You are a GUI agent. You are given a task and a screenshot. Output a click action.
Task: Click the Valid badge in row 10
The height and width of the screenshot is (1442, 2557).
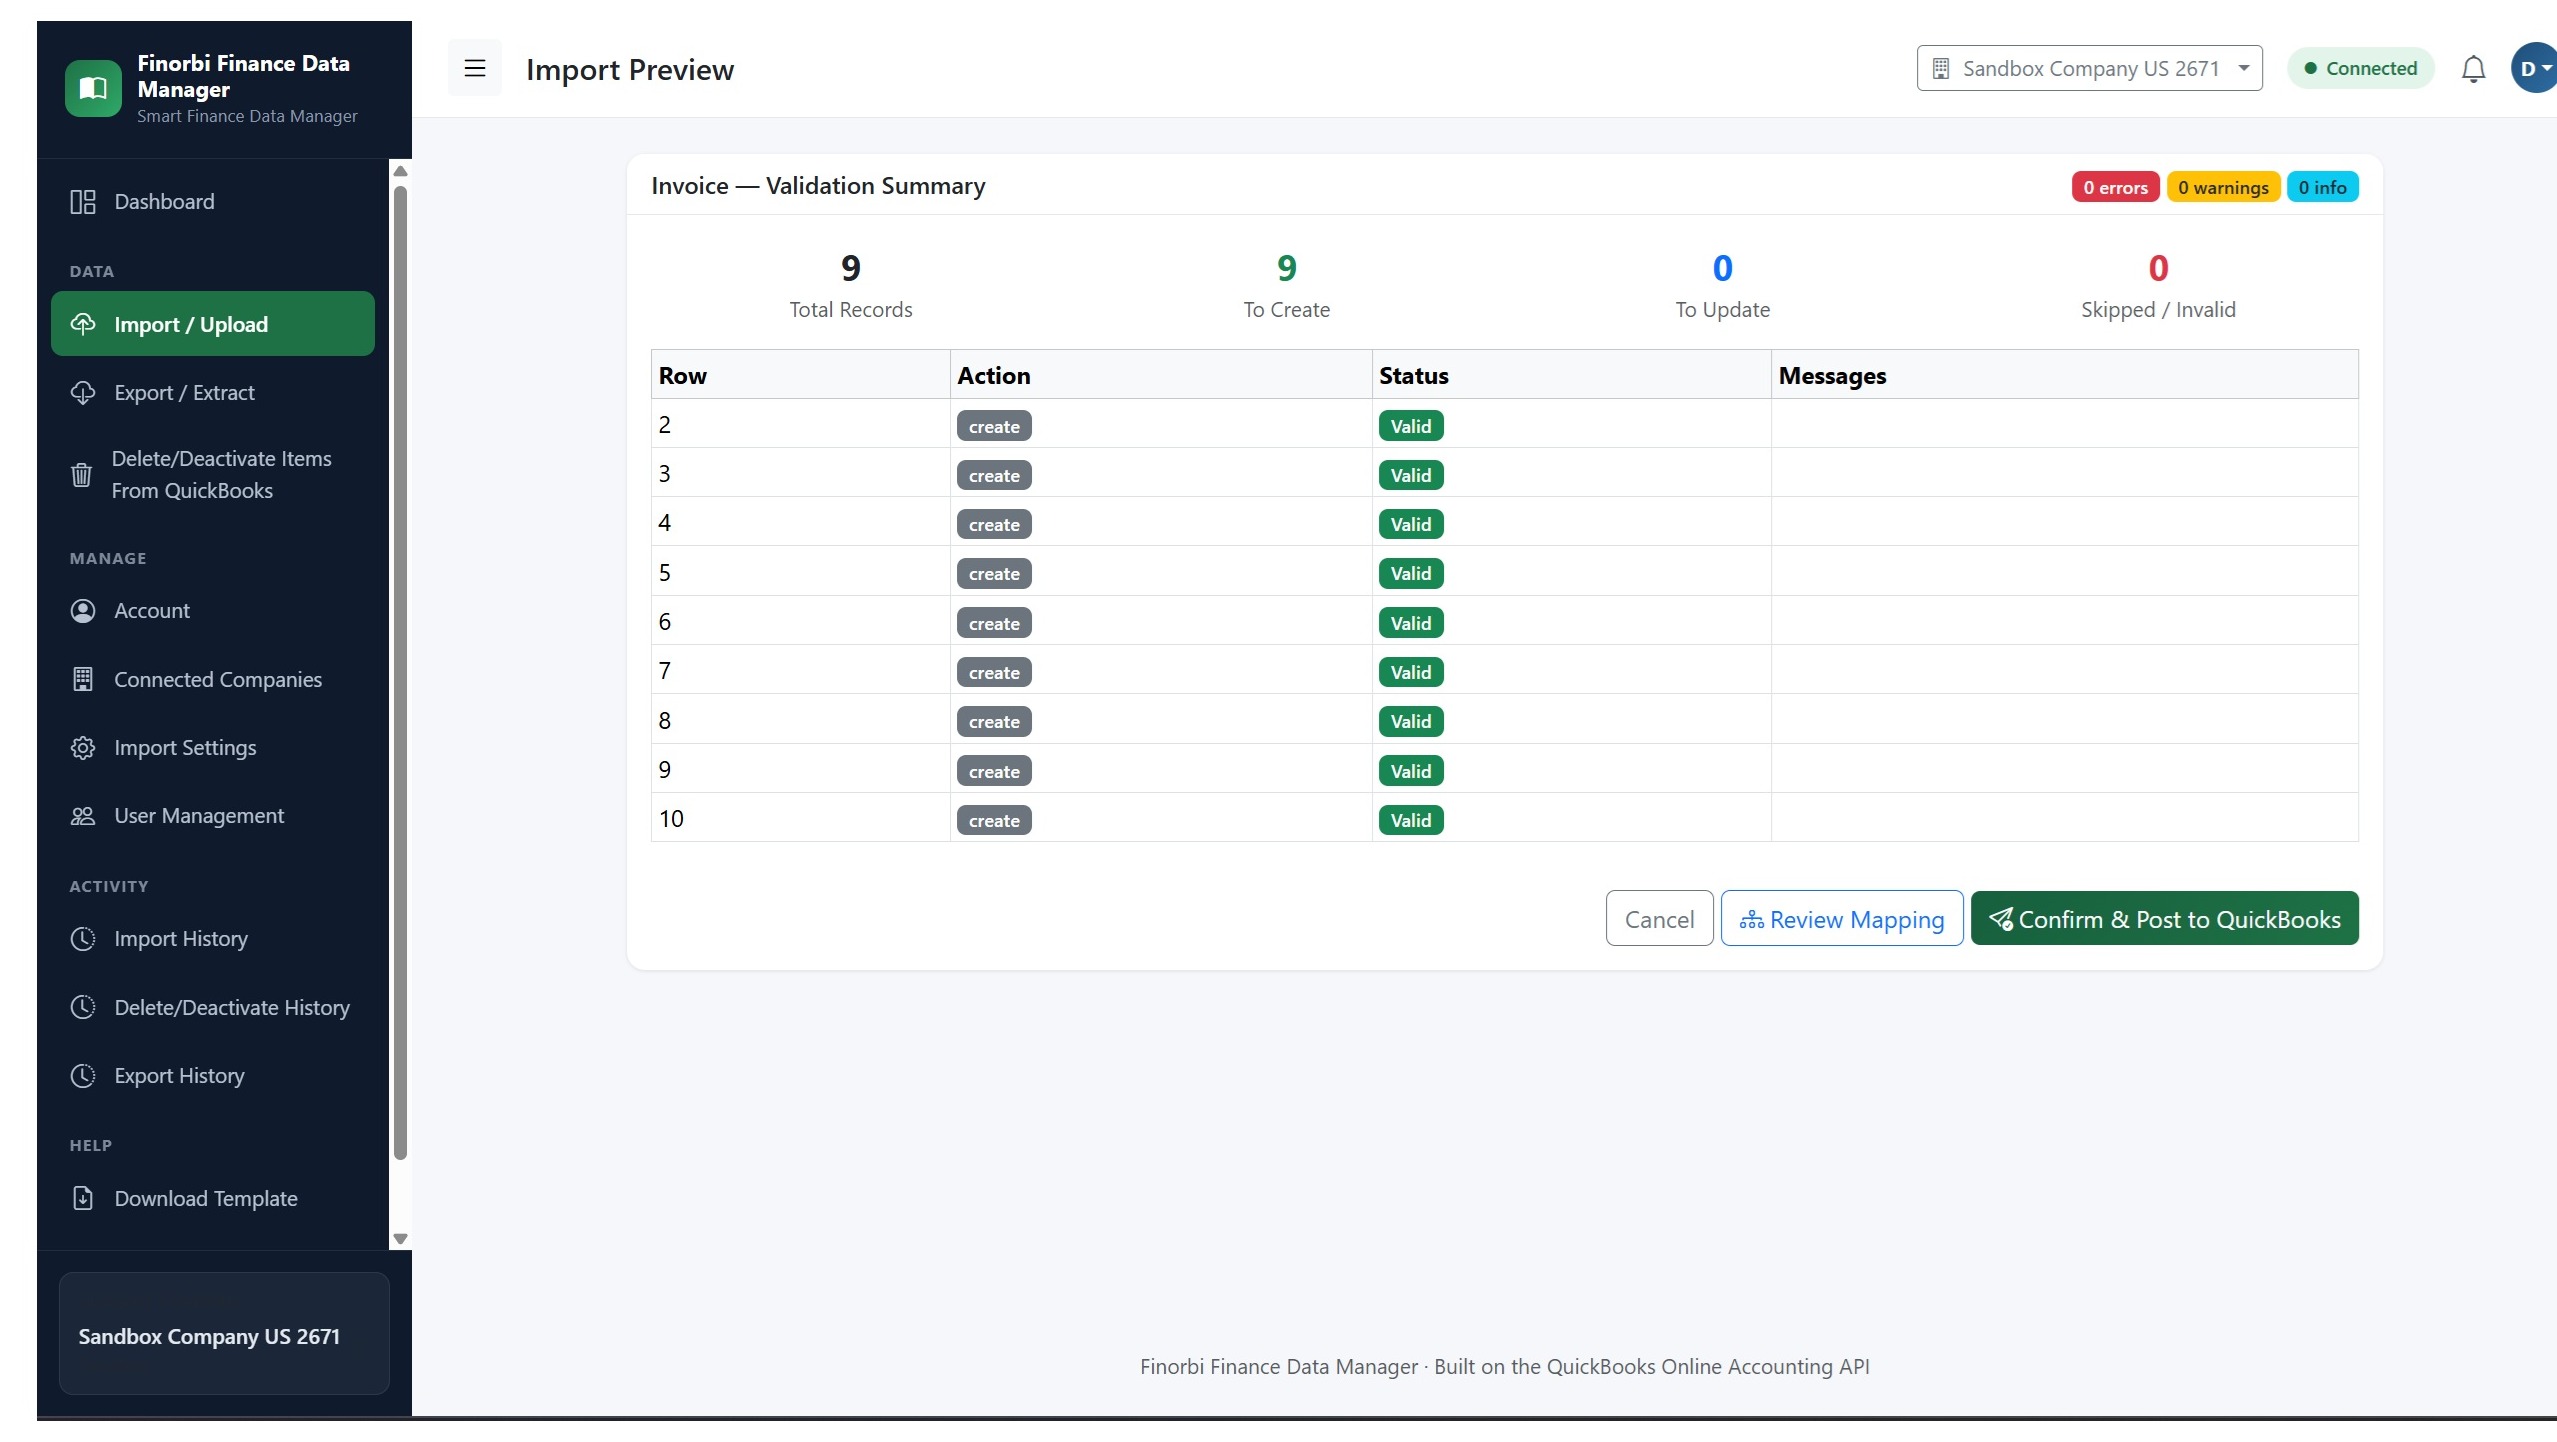tap(1411, 820)
